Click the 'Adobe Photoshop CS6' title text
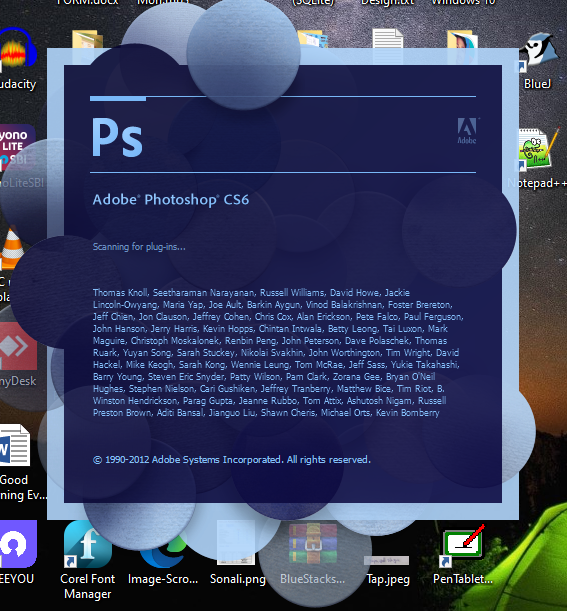Image resolution: width=567 pixels, height=611 pixels. [171, 200]
